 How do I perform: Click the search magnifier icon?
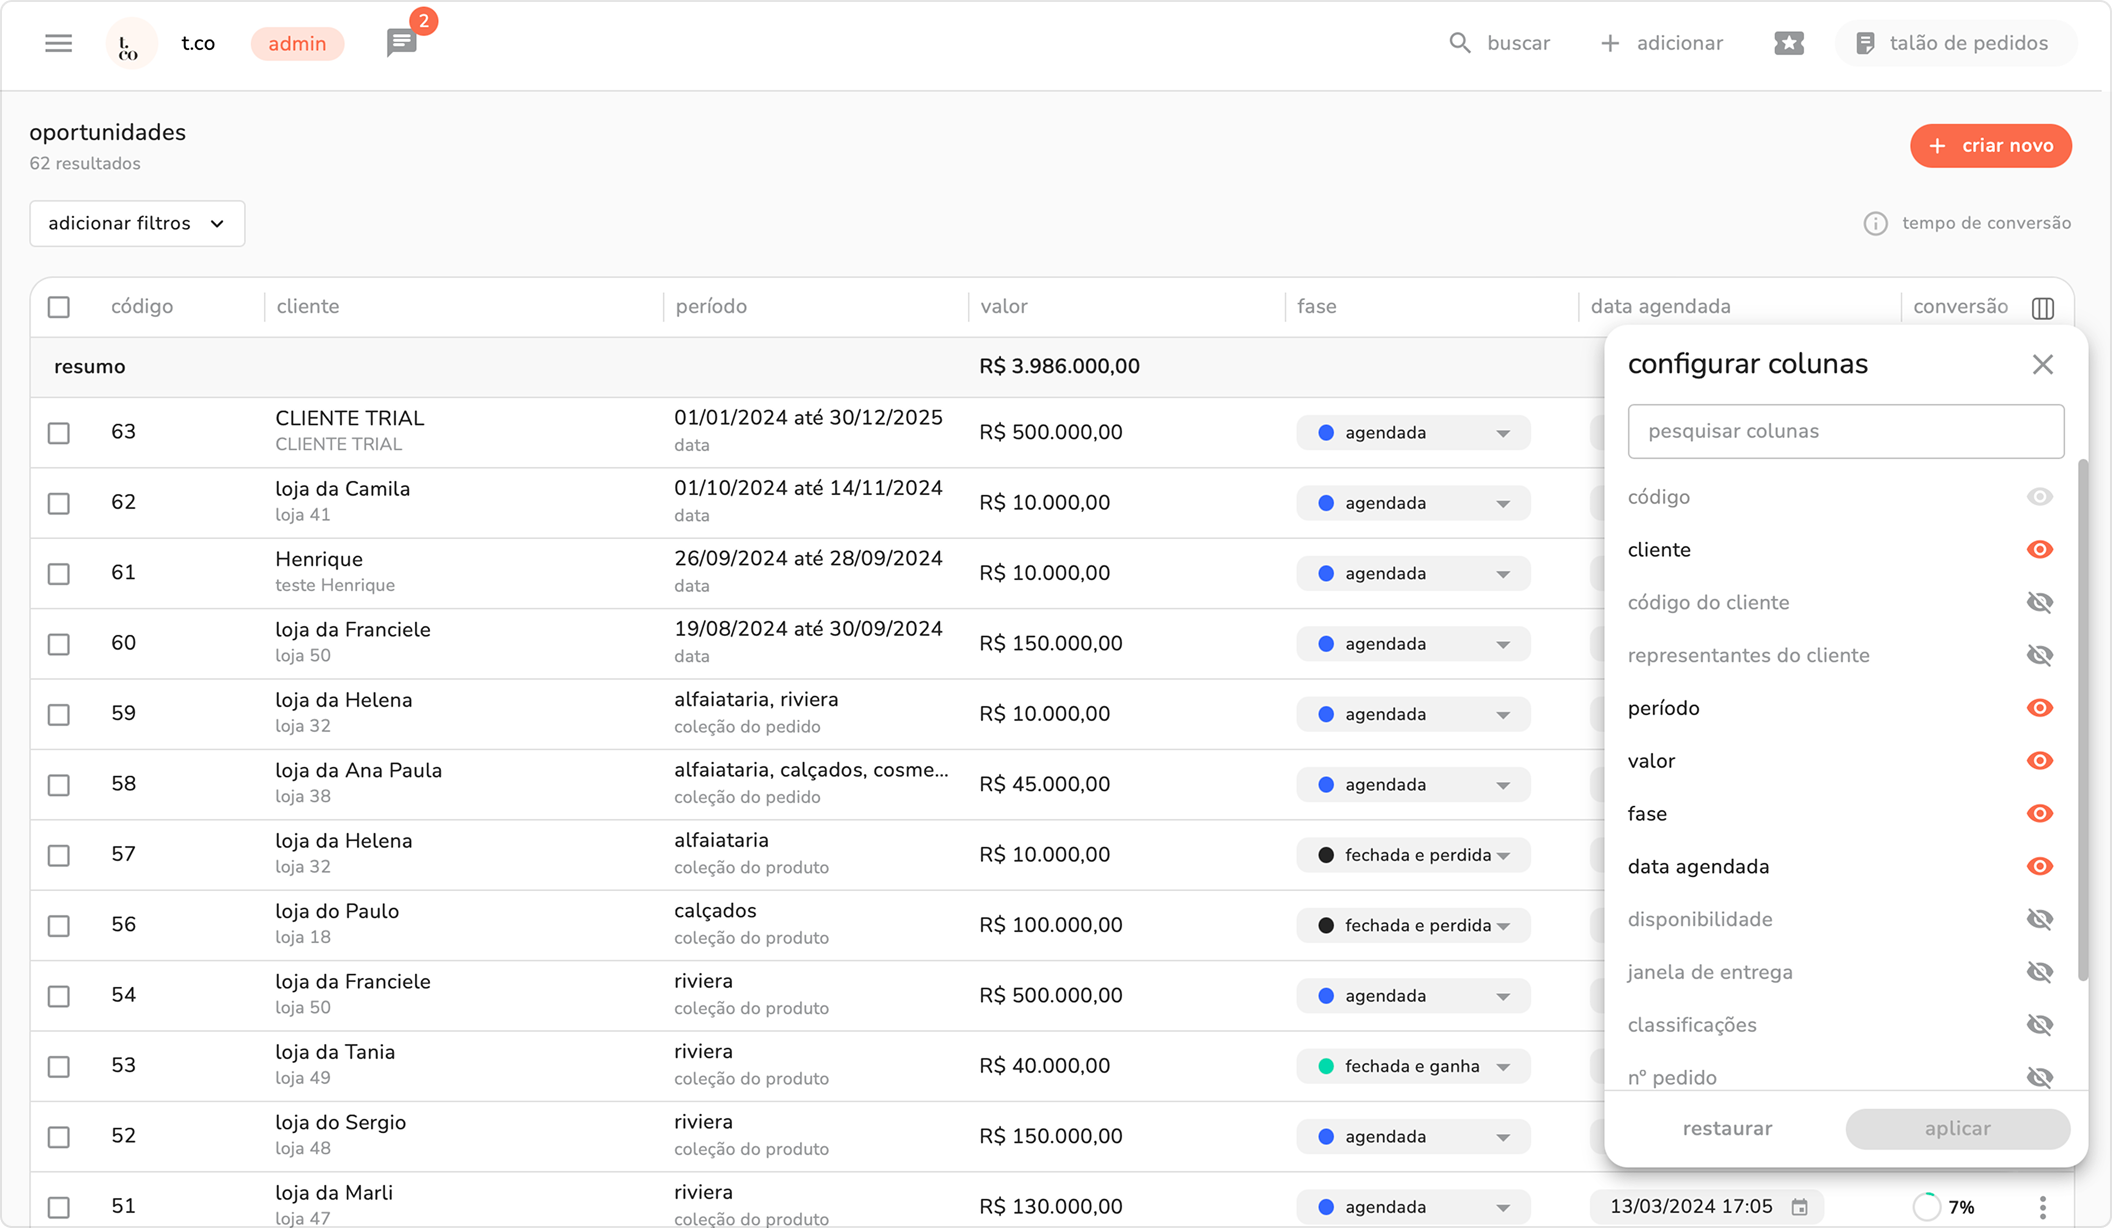click(x=1459, y=43)
